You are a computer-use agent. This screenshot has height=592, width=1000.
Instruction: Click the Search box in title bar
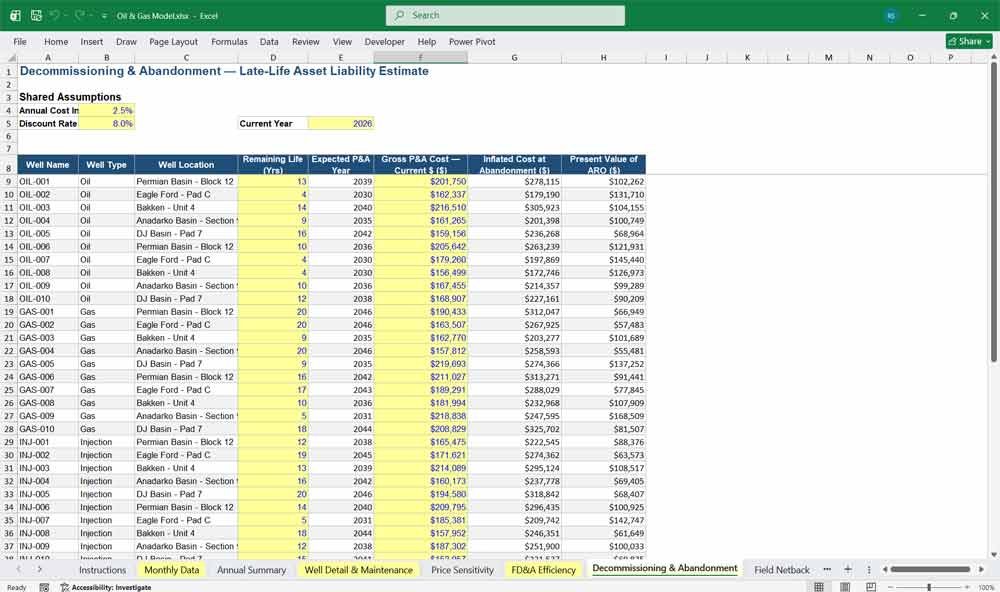[x=505, y=15]
